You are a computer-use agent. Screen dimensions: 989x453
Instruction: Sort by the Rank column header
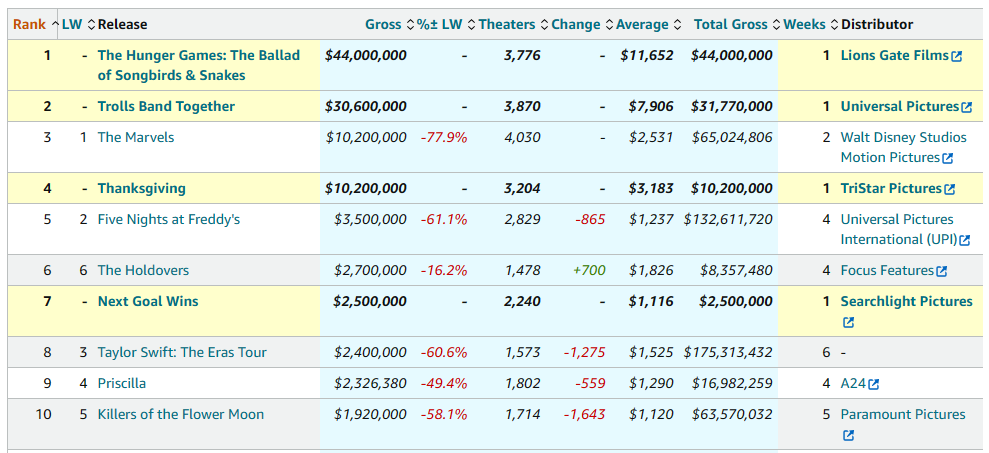29,24
